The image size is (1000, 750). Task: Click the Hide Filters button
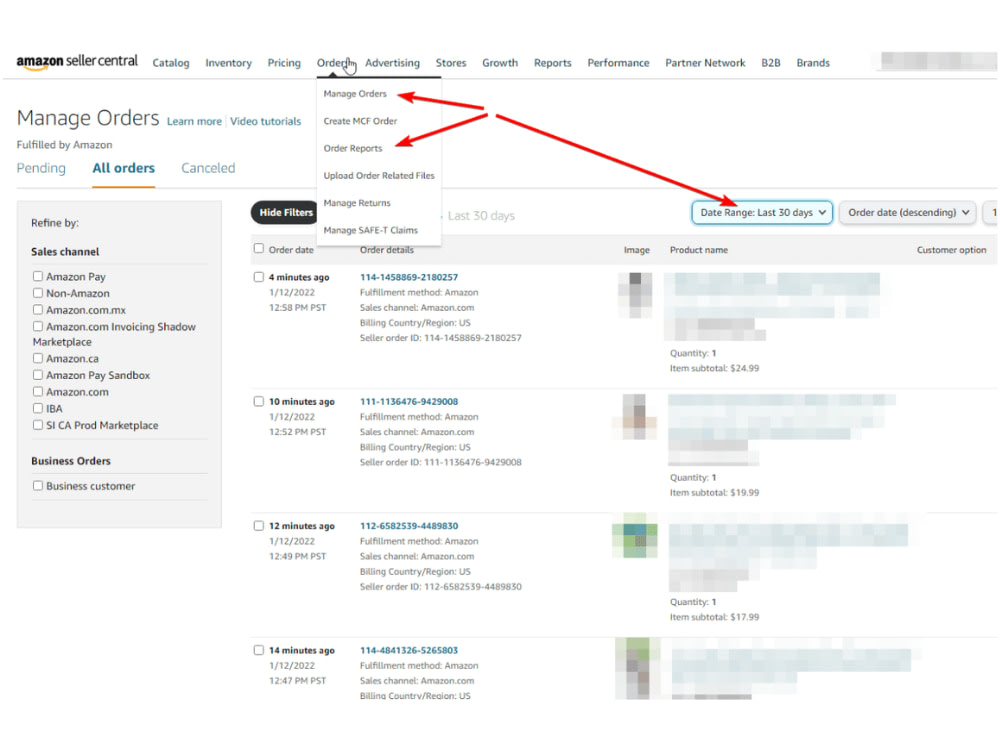(x=284, y=212)
